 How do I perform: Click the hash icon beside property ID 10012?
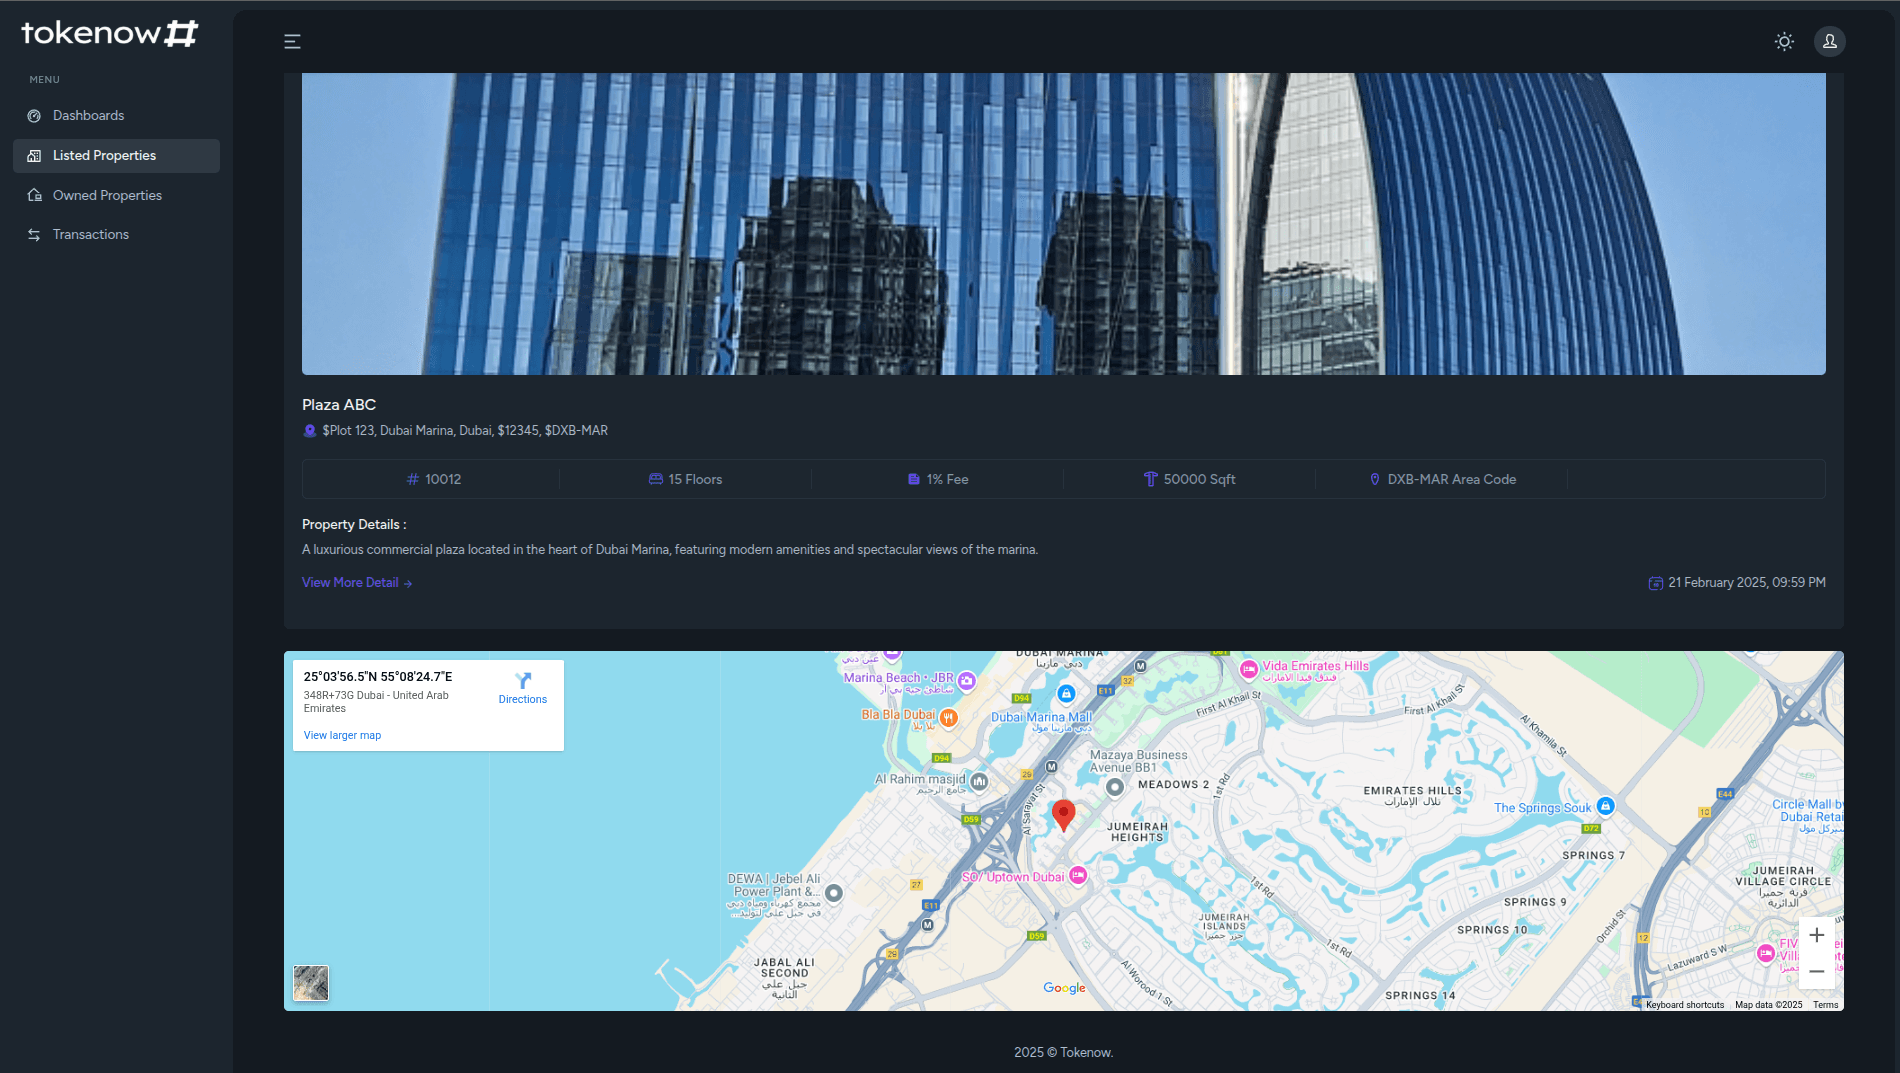coord(412,479)
